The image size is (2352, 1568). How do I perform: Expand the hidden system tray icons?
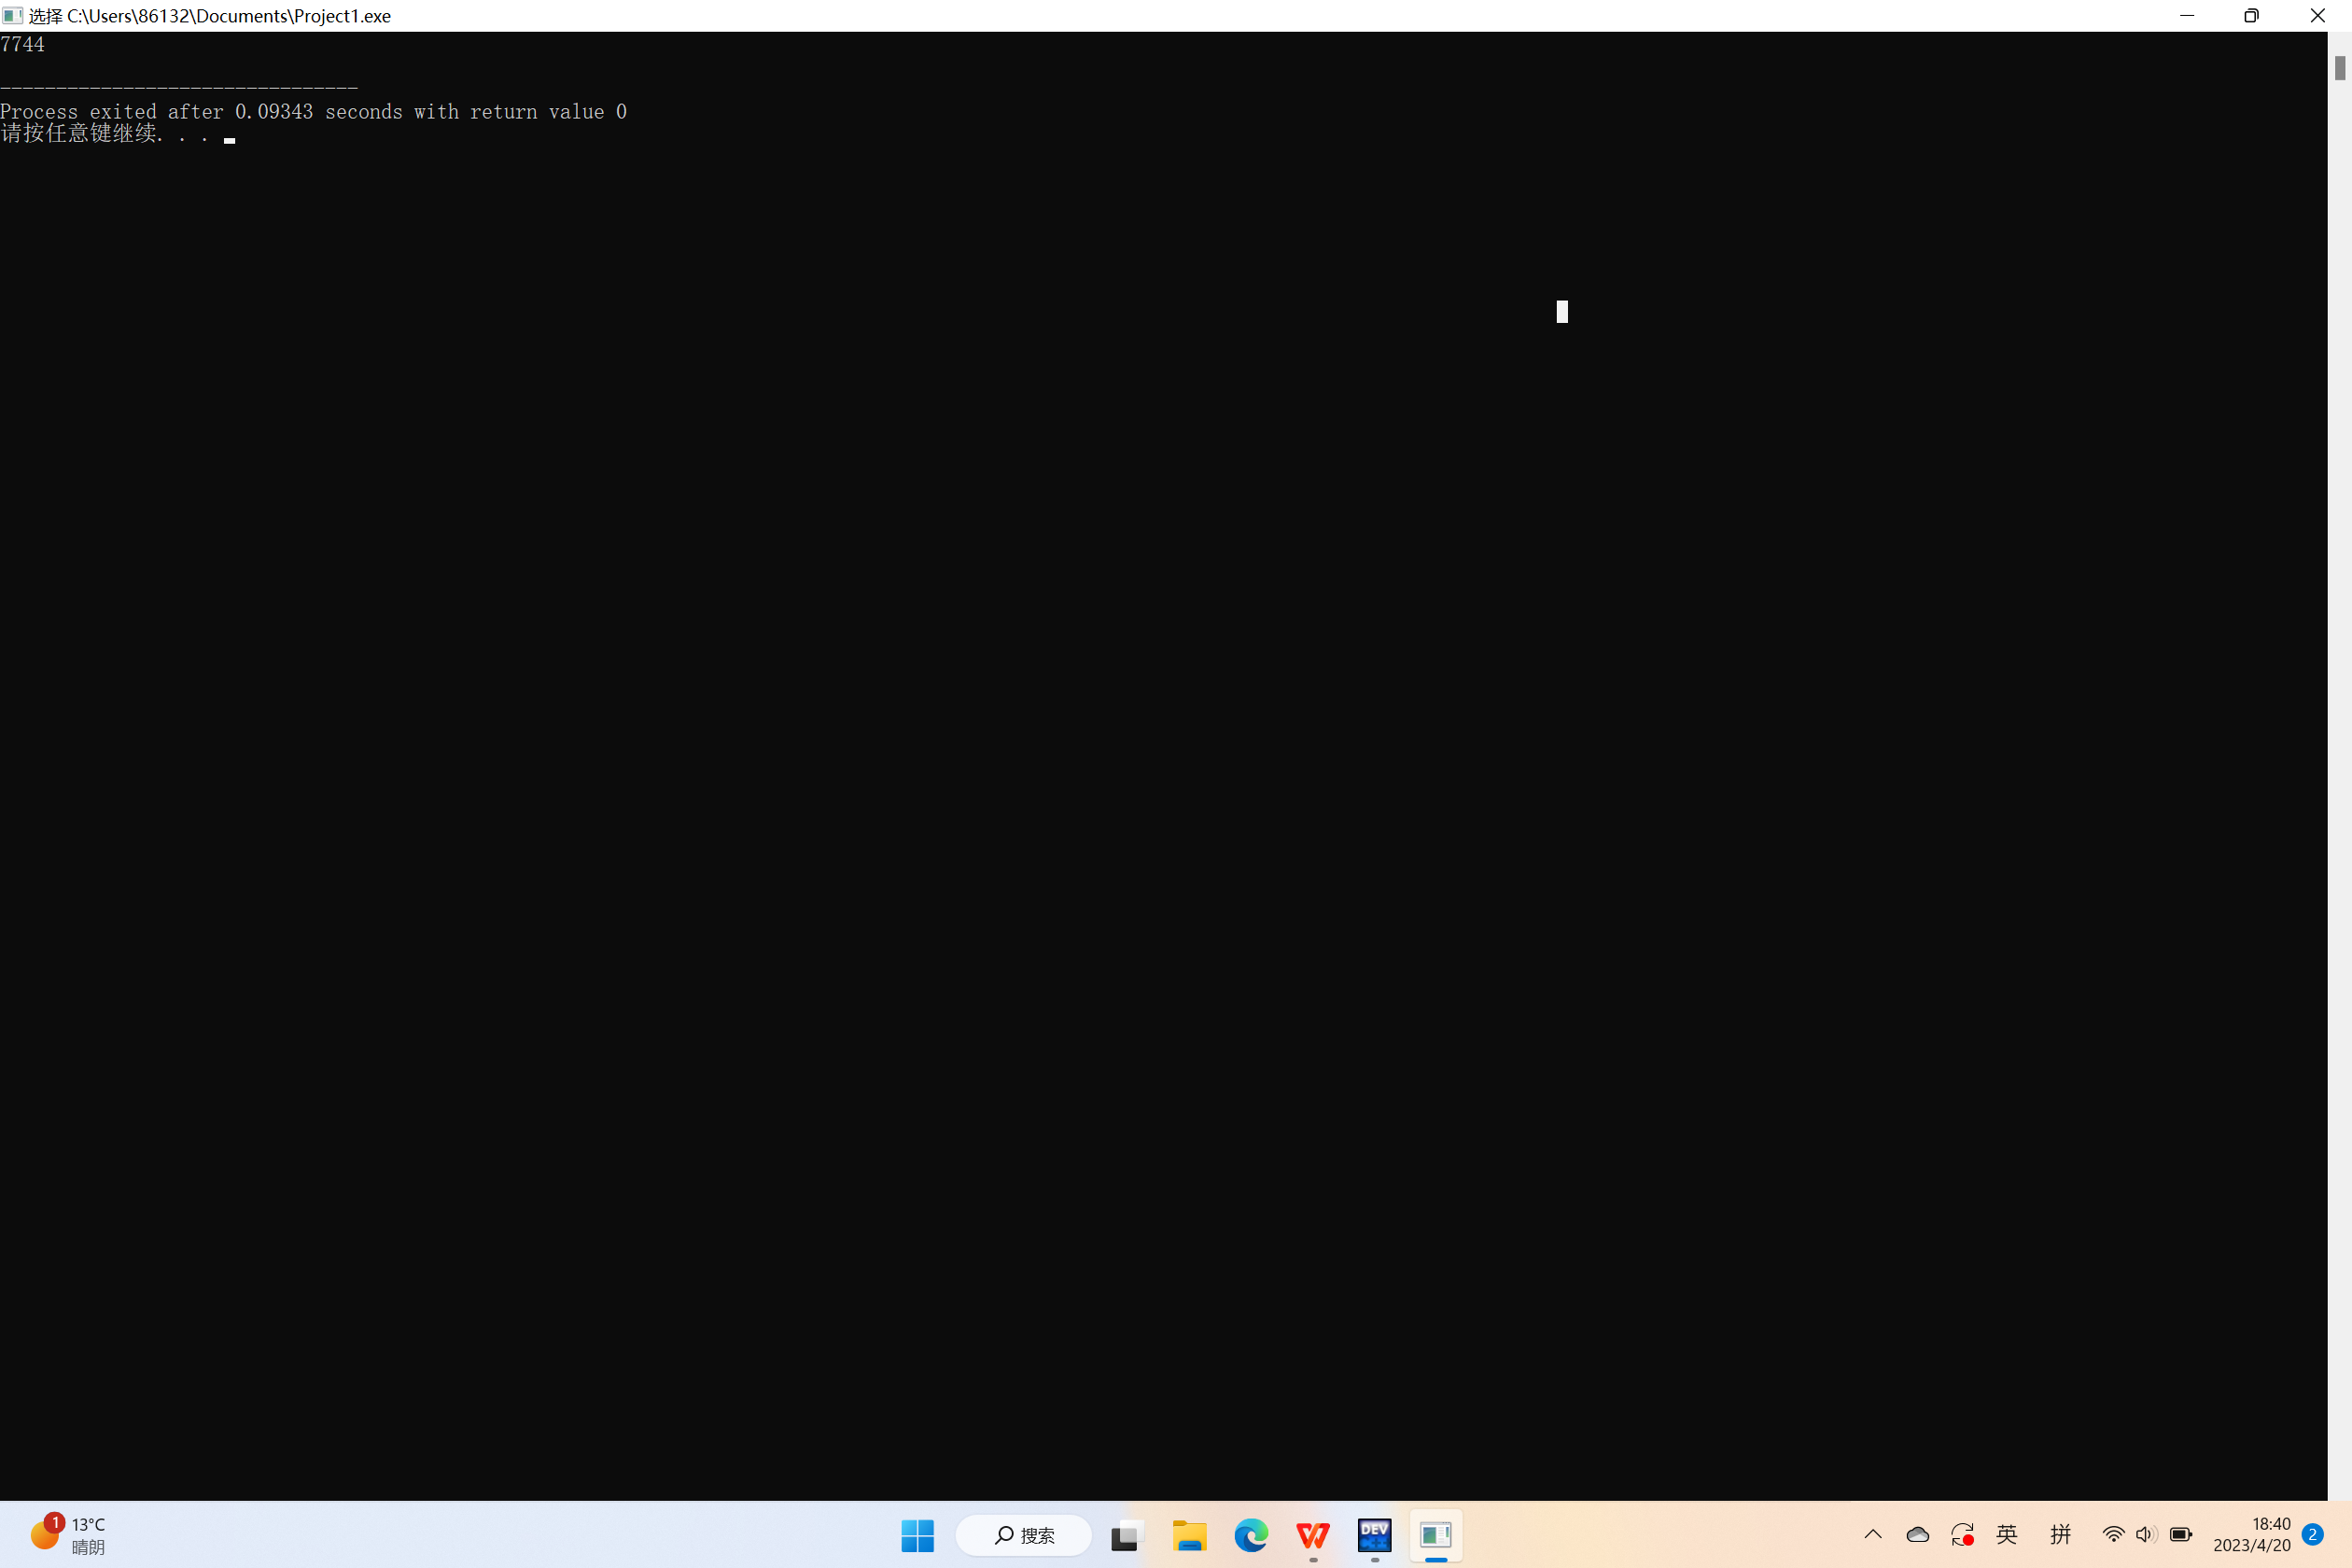pos(1873,1534)
